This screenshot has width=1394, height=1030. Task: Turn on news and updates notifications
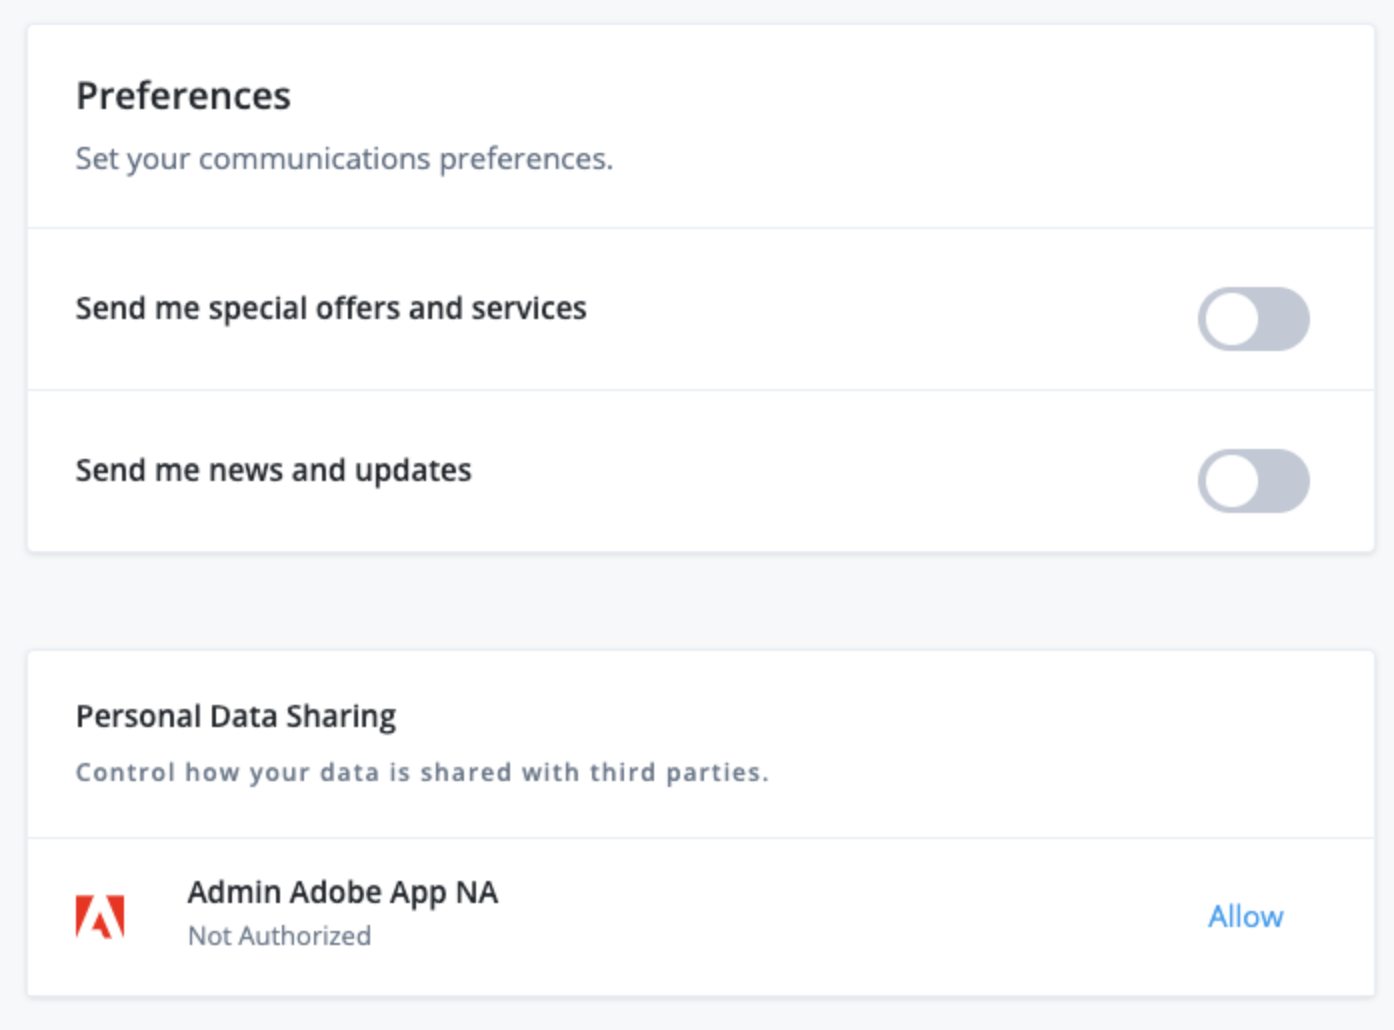(x=1255, y=481)
